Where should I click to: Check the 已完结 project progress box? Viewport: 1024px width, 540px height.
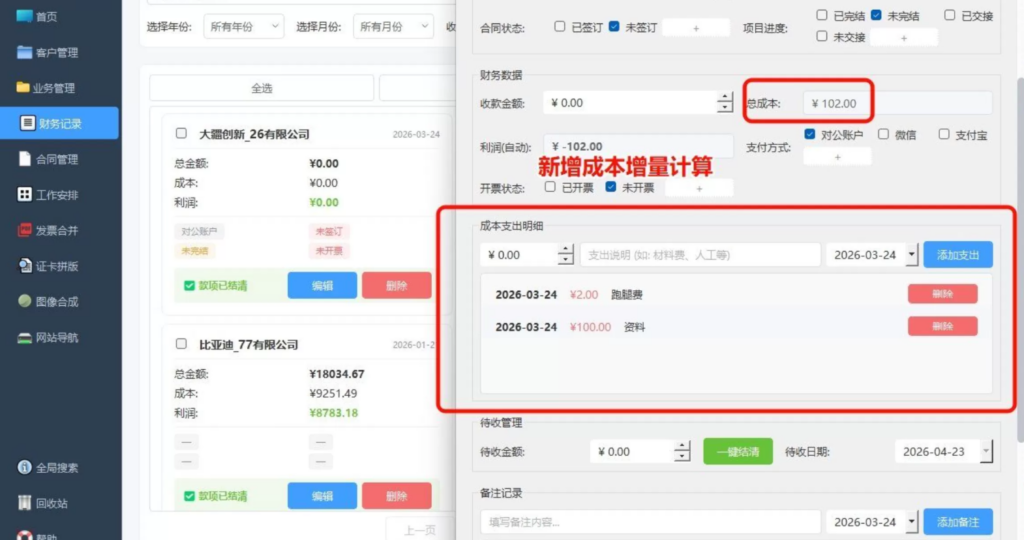coord(822,14)
